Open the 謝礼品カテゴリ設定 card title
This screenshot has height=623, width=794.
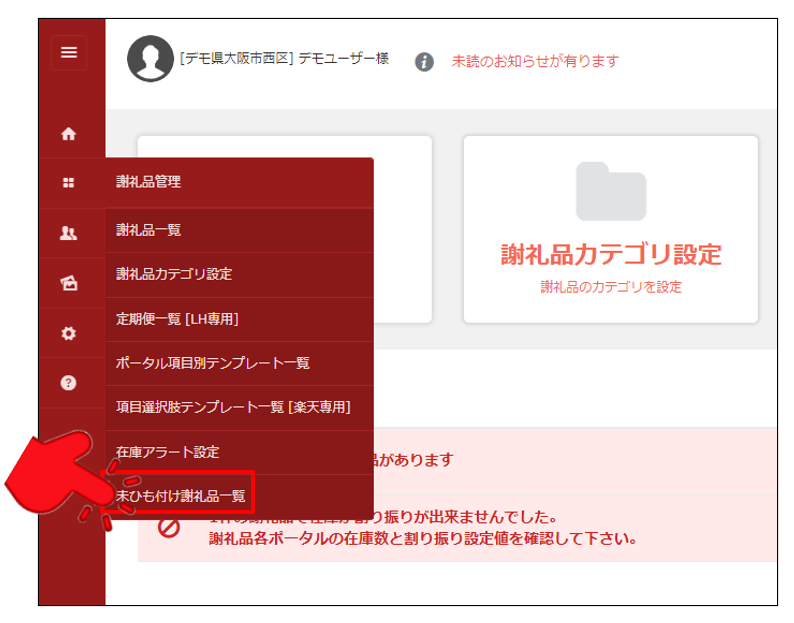610,254
